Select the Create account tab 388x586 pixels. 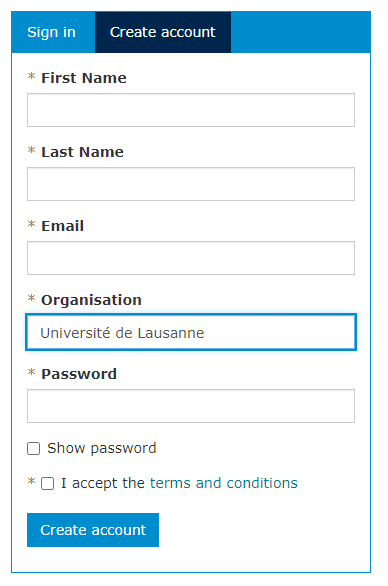[163, 32]
